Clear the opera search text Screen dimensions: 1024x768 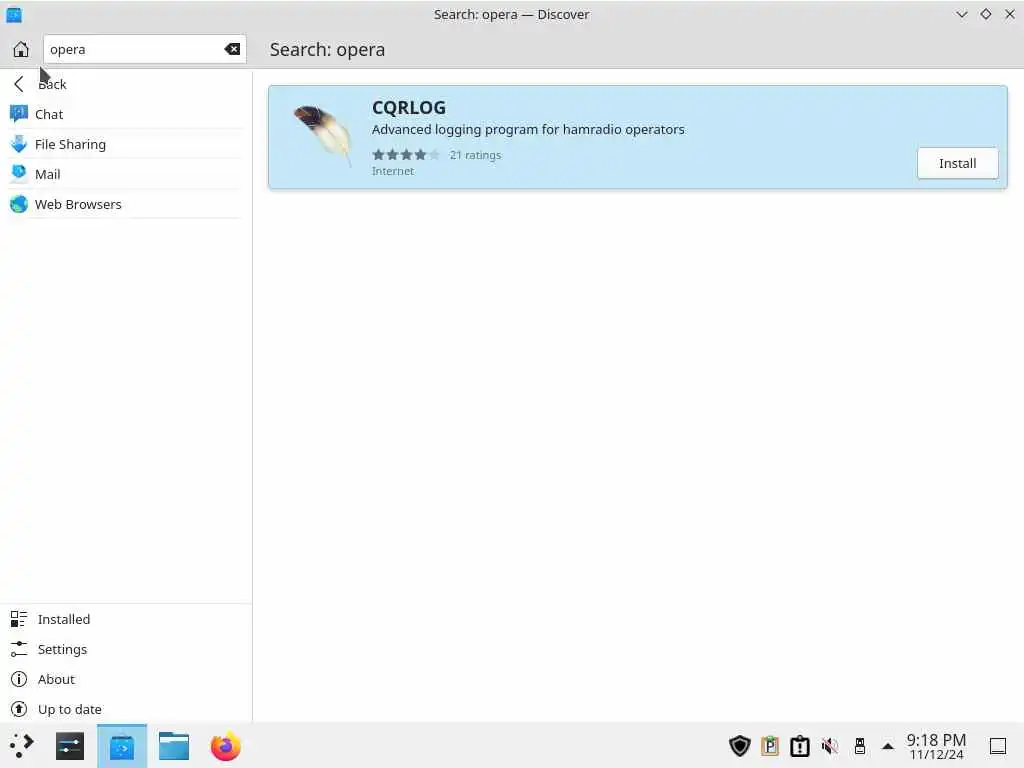pos(232,49)
